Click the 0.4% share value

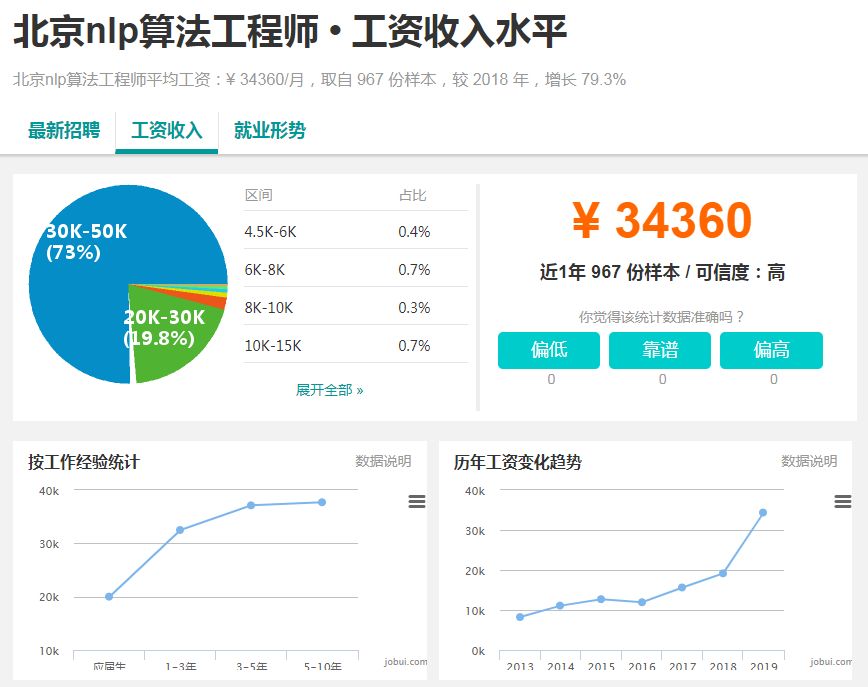[x=414, y=232]
